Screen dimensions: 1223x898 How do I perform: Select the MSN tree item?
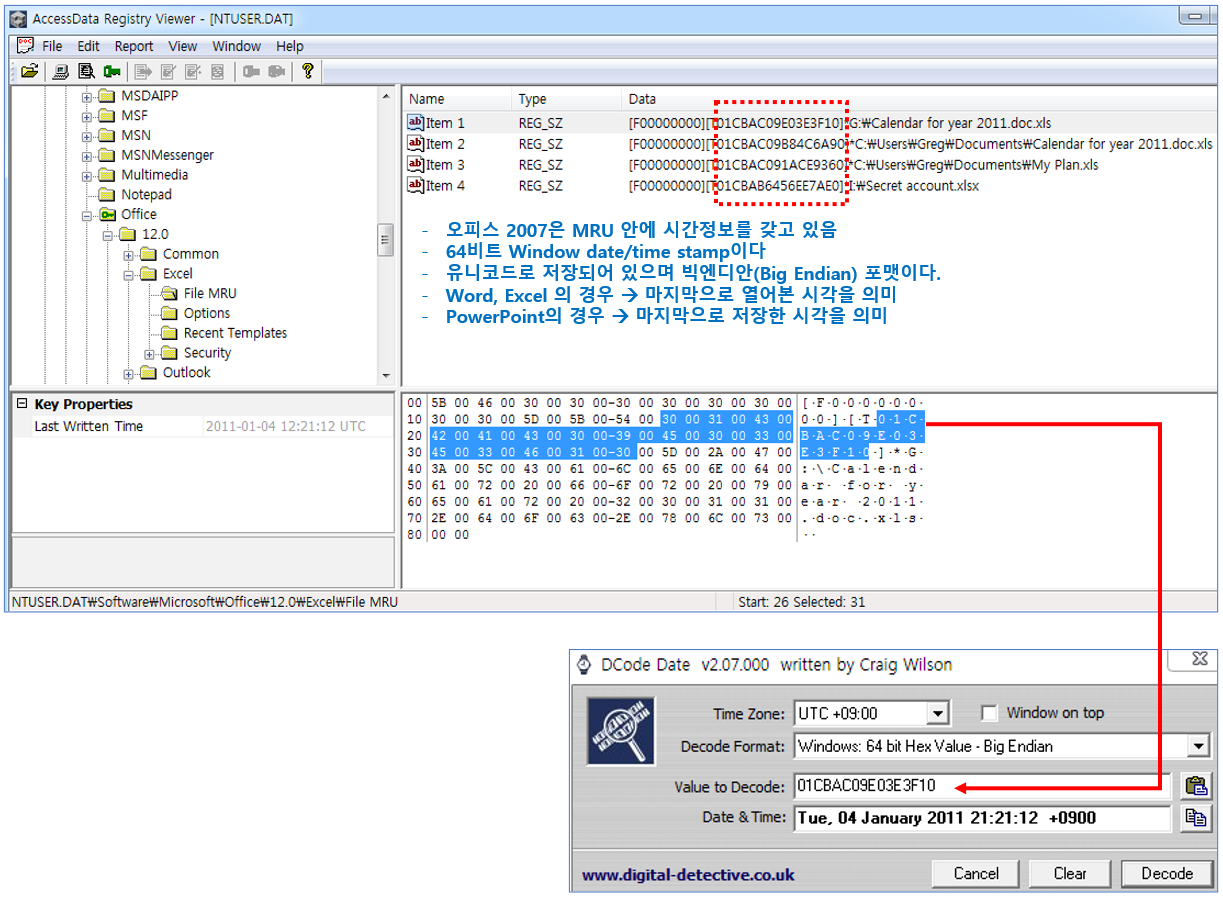136,136
